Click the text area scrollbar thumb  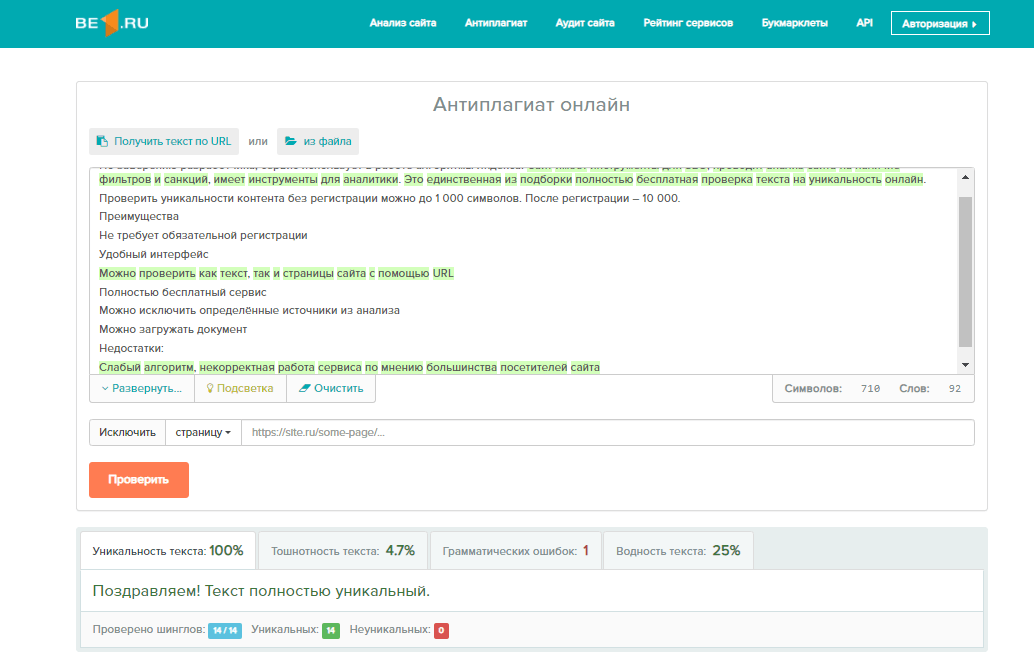[965, 271]
